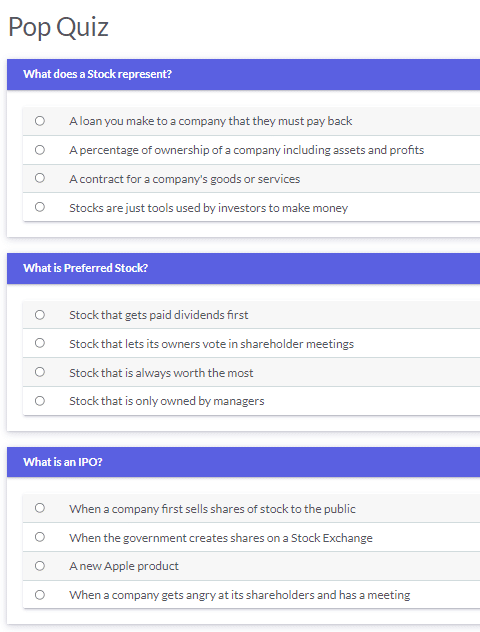Click answer text mentioning shareholder meetings

point(212,344)
